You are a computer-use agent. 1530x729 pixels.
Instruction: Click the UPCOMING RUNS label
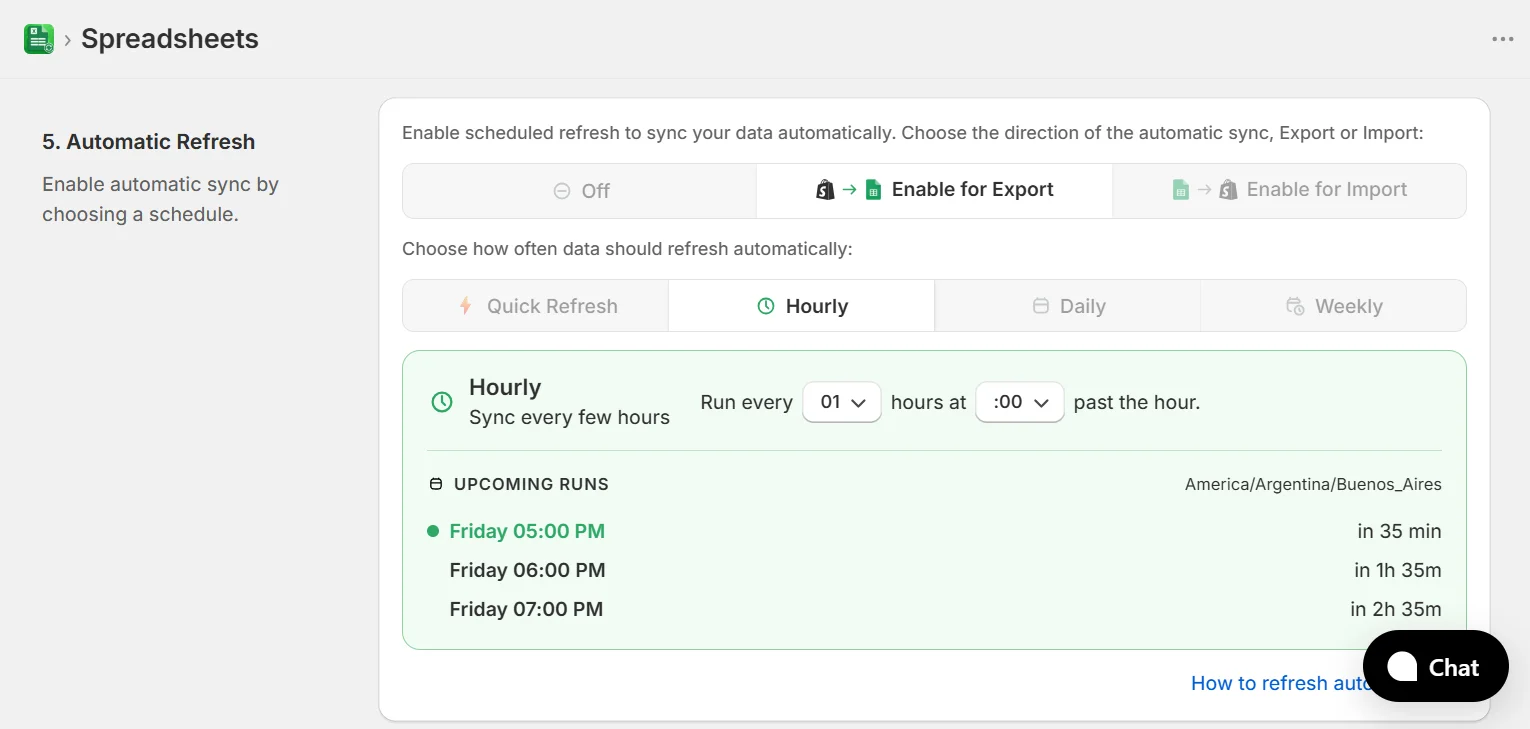tap(531, 484)
